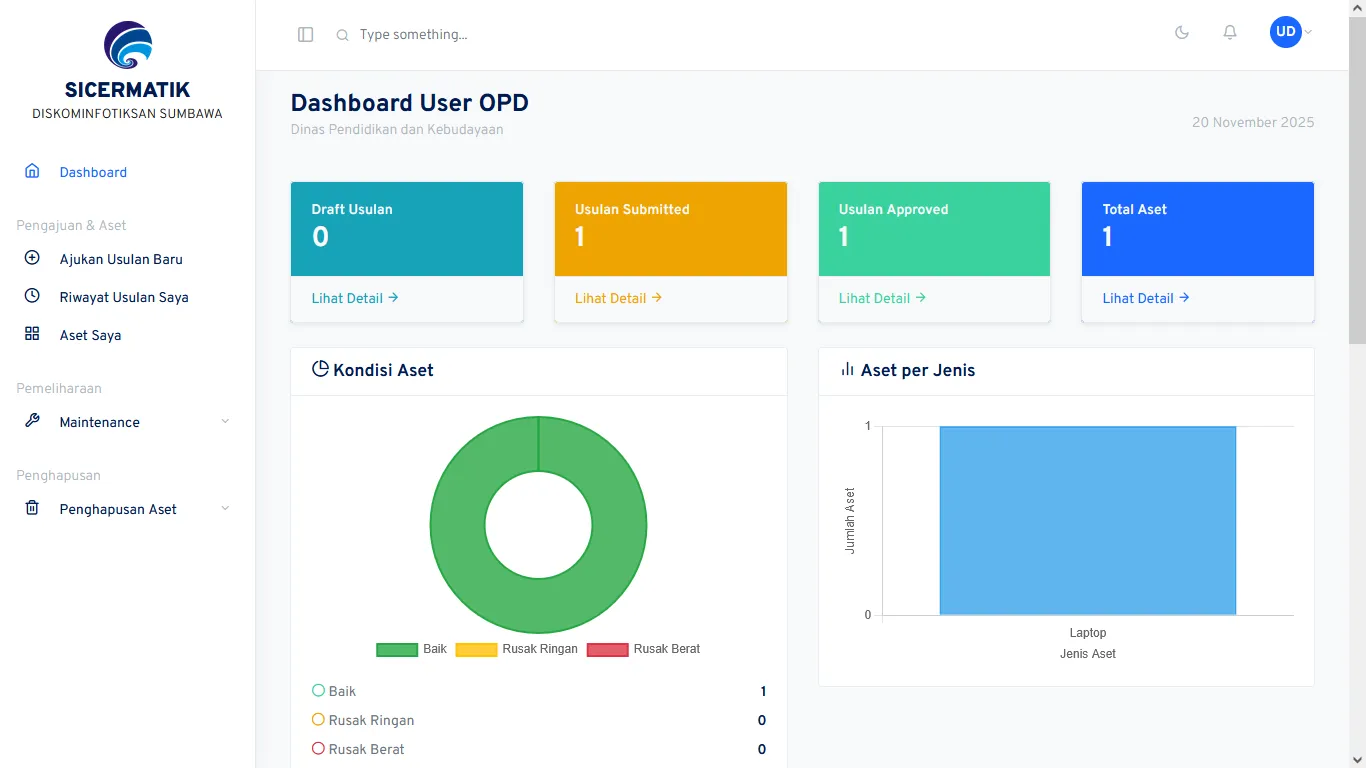Open the Ajukan Usulan Baru plus icon
1366x768 pixels.
point(31,259)
